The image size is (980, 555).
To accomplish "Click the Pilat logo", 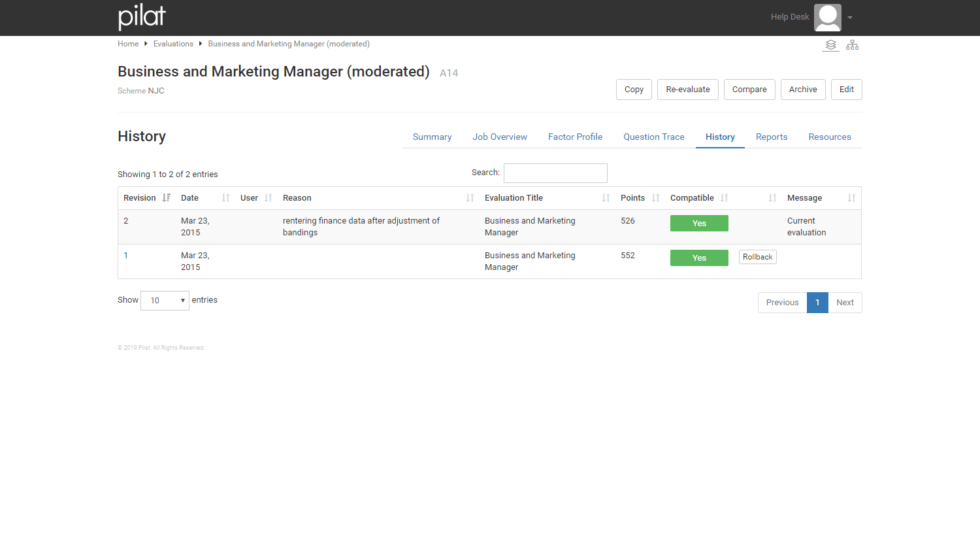I will coord(142,17).
